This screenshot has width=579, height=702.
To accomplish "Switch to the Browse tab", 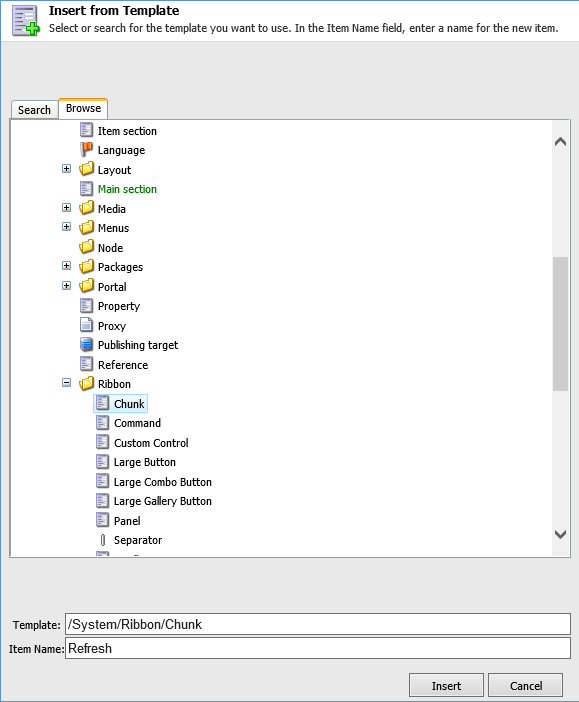I will pos(83,108).
